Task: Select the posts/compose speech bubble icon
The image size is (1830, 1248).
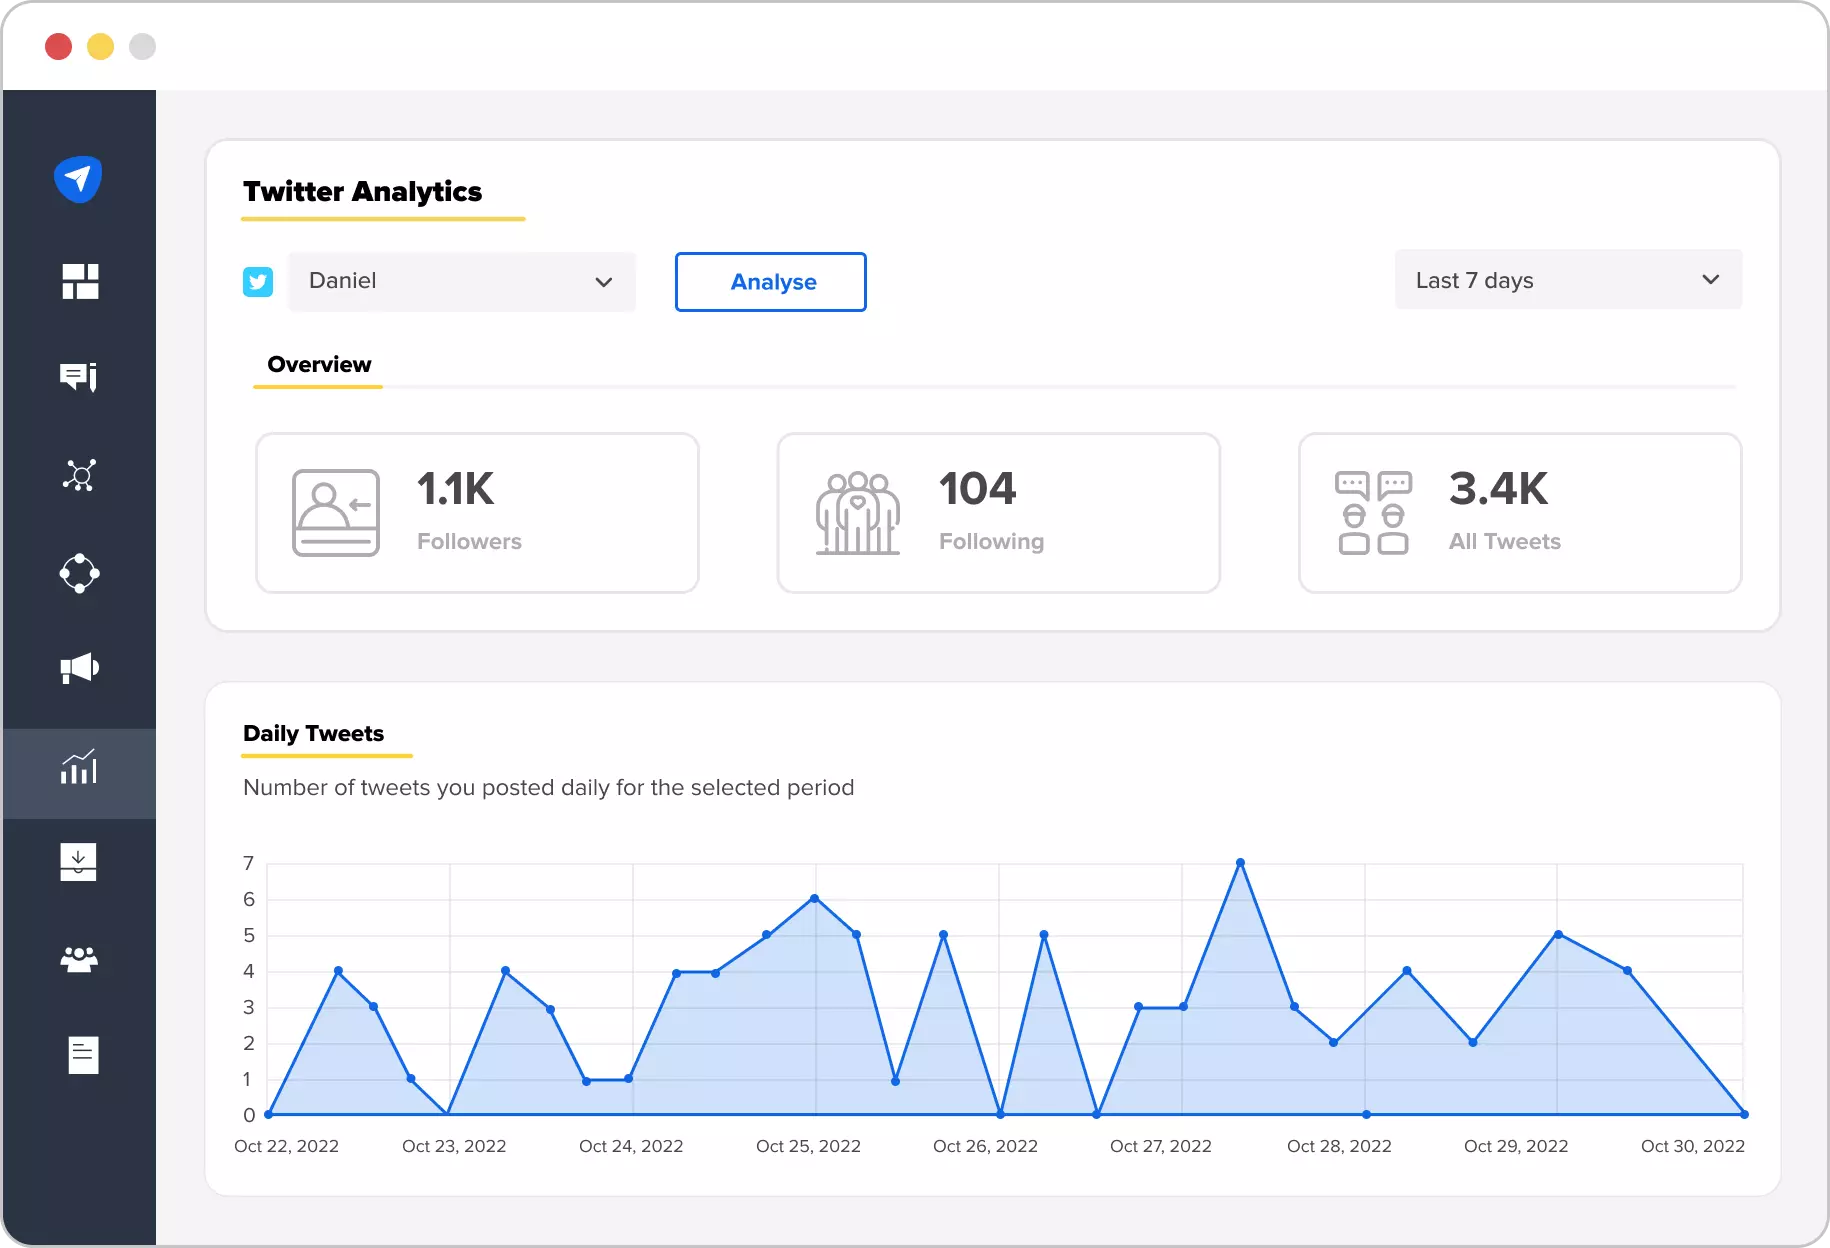Action: 80,377
